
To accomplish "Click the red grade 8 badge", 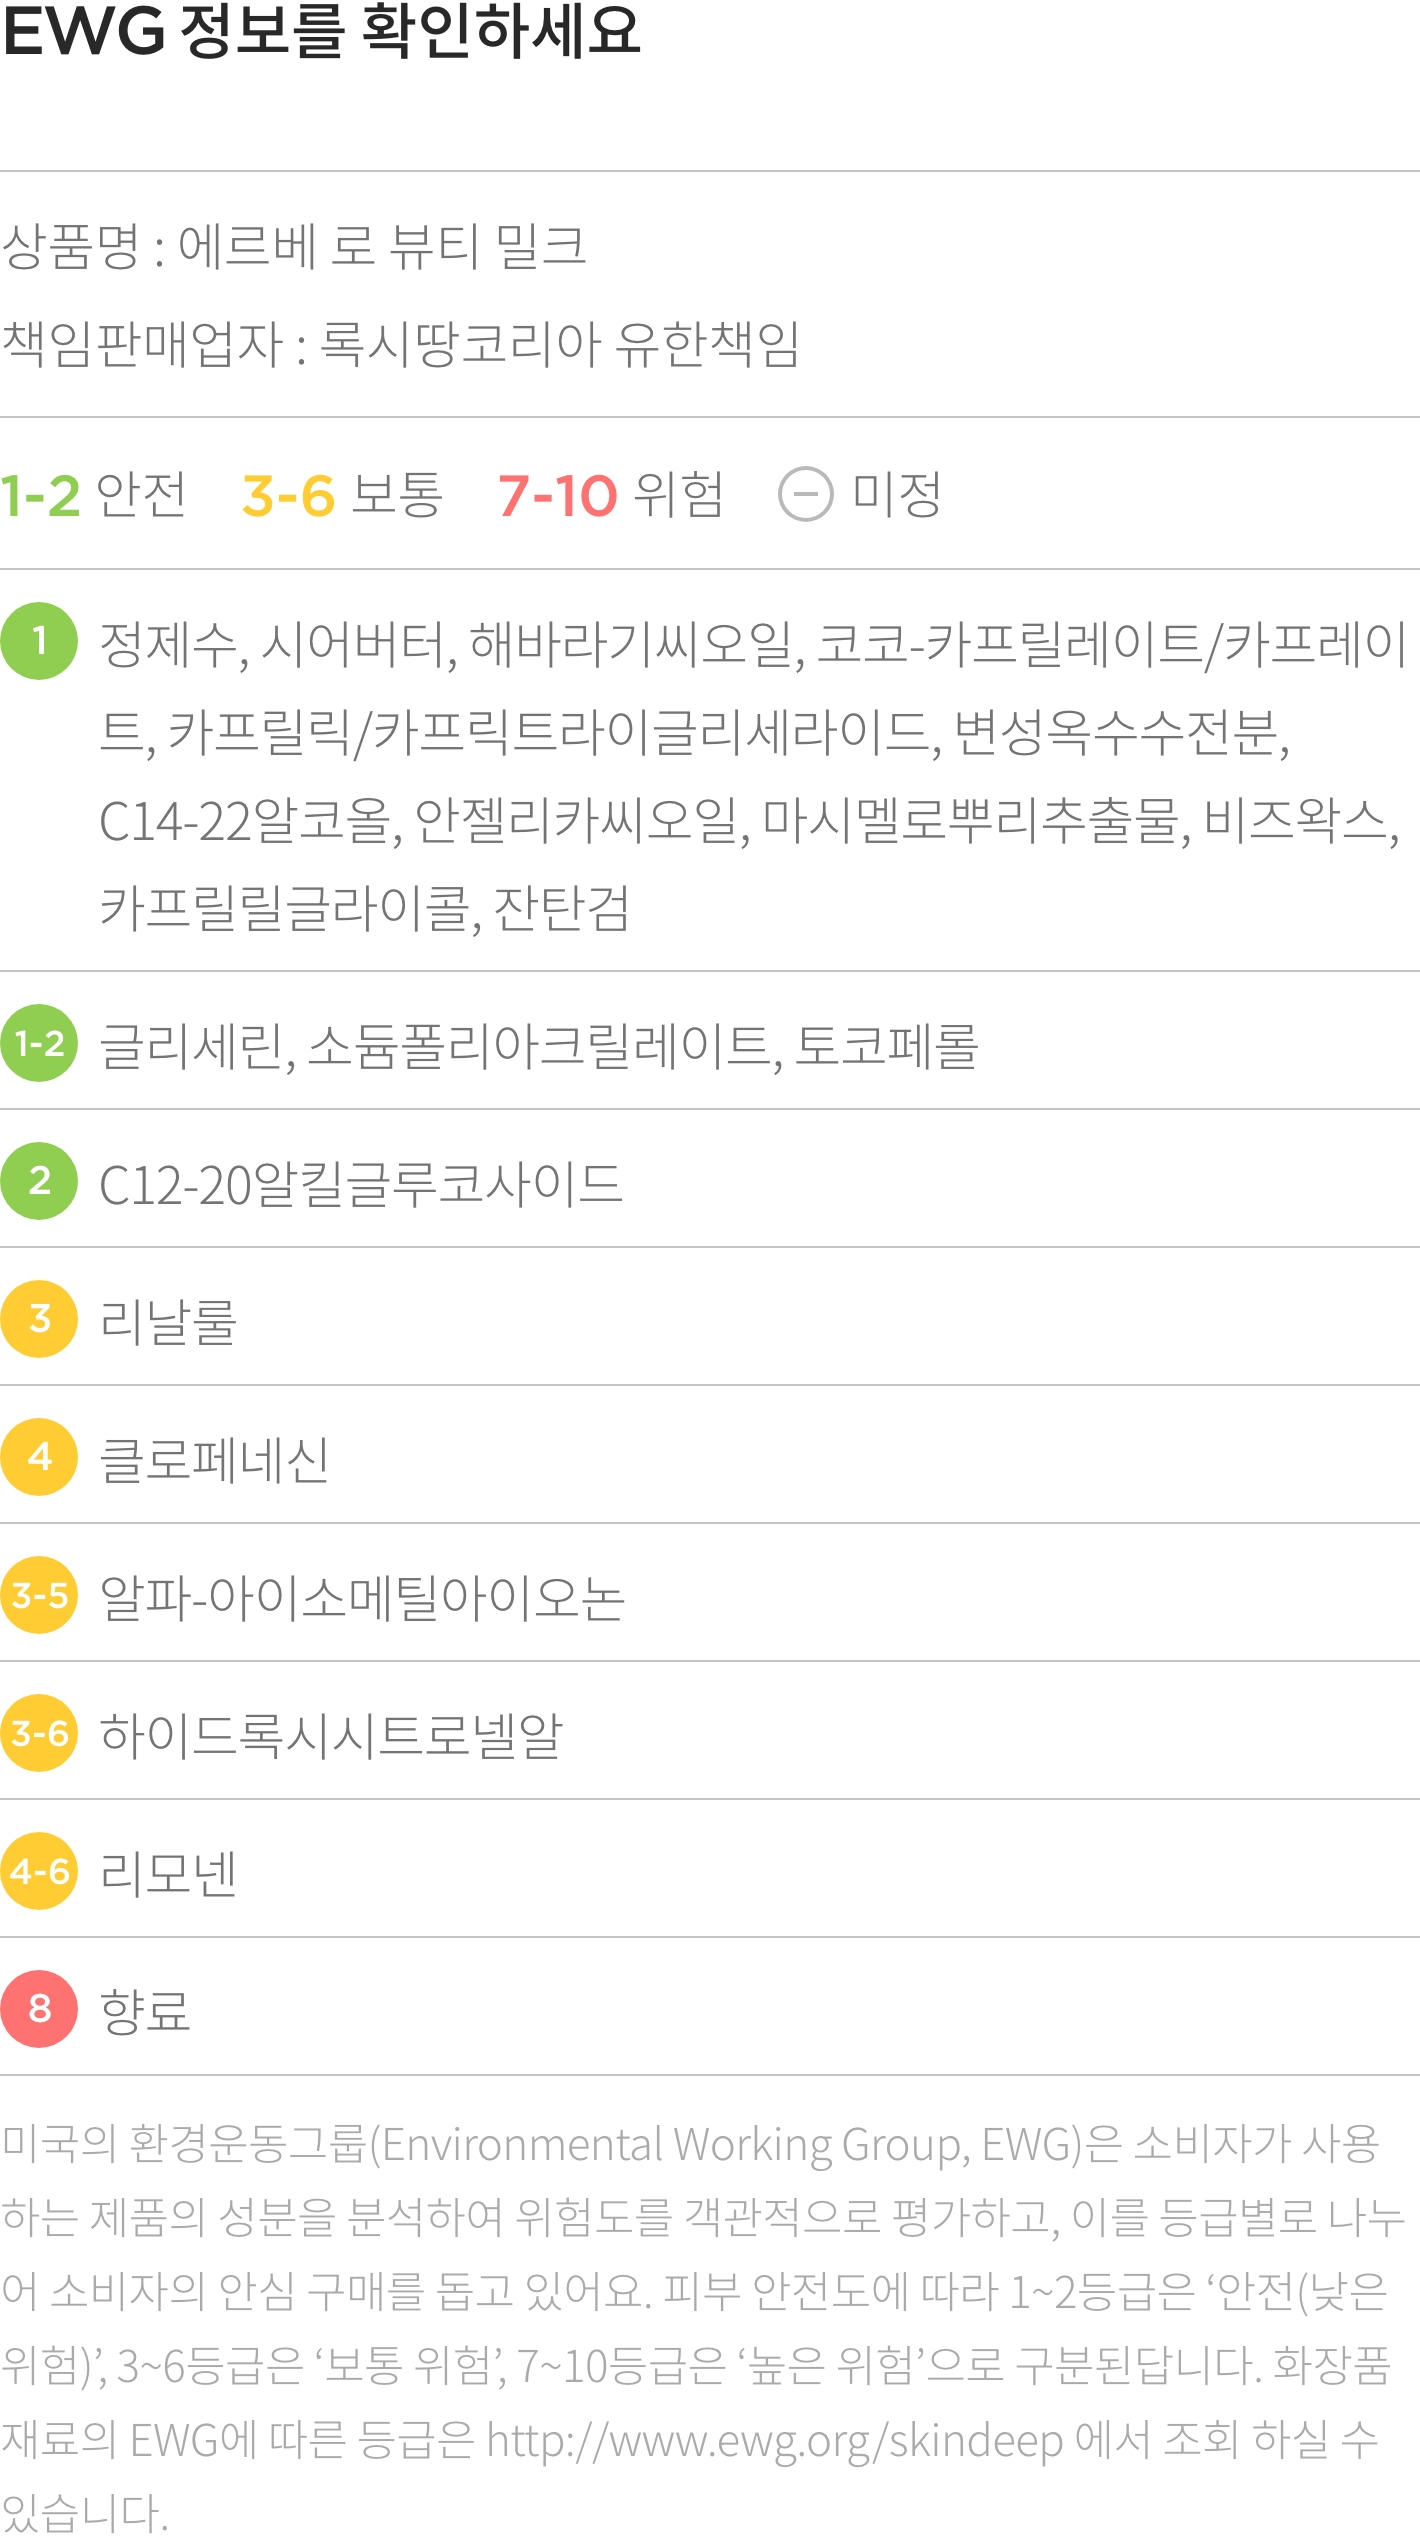I will (x=39, y=2009).
